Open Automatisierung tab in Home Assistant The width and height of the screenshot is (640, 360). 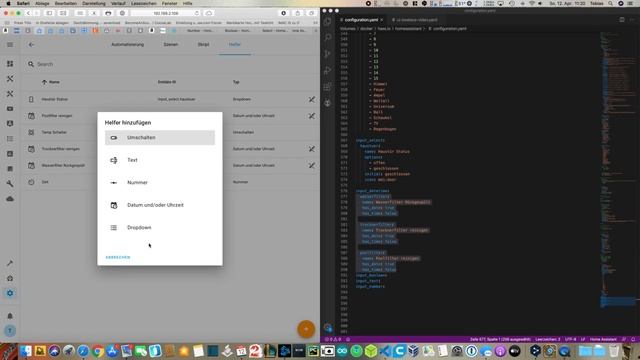point(127,44)
